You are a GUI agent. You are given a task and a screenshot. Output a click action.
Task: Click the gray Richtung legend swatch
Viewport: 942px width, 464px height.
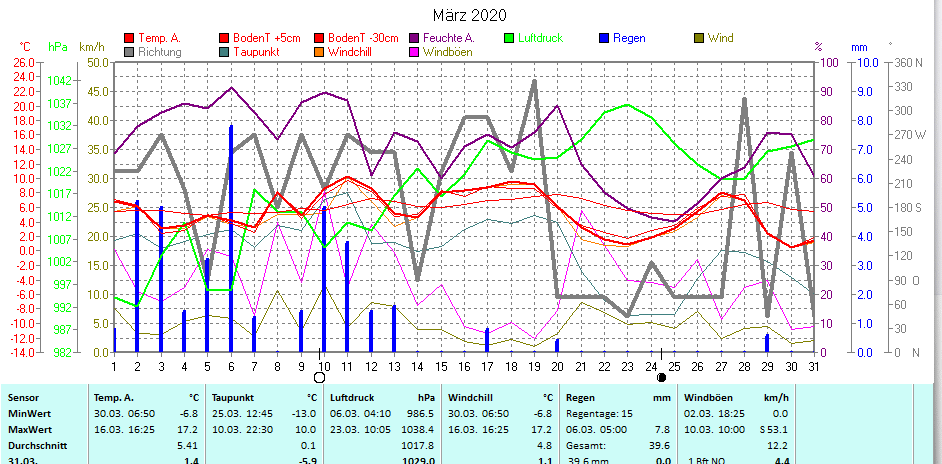(x=129, y=52)
